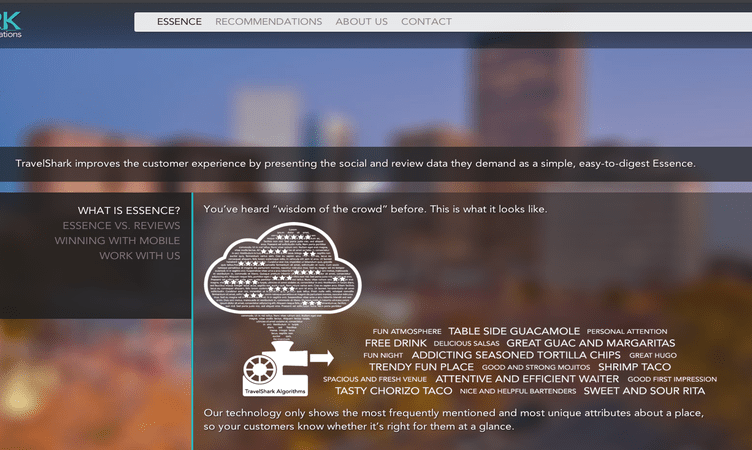Click the FREE DRINK phrase
This screenshot has width=752, height=450.
pos(396,343)
